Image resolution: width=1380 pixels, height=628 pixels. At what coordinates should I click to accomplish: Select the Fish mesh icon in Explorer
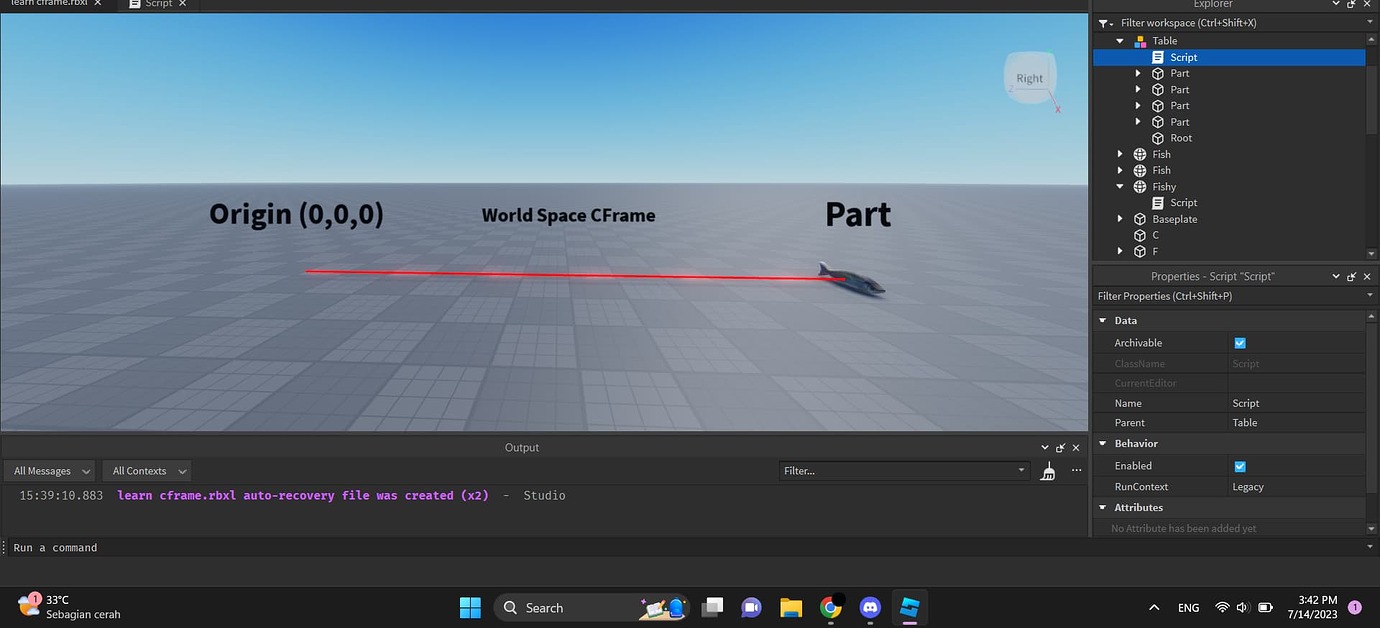click(x=1140, y=154)
